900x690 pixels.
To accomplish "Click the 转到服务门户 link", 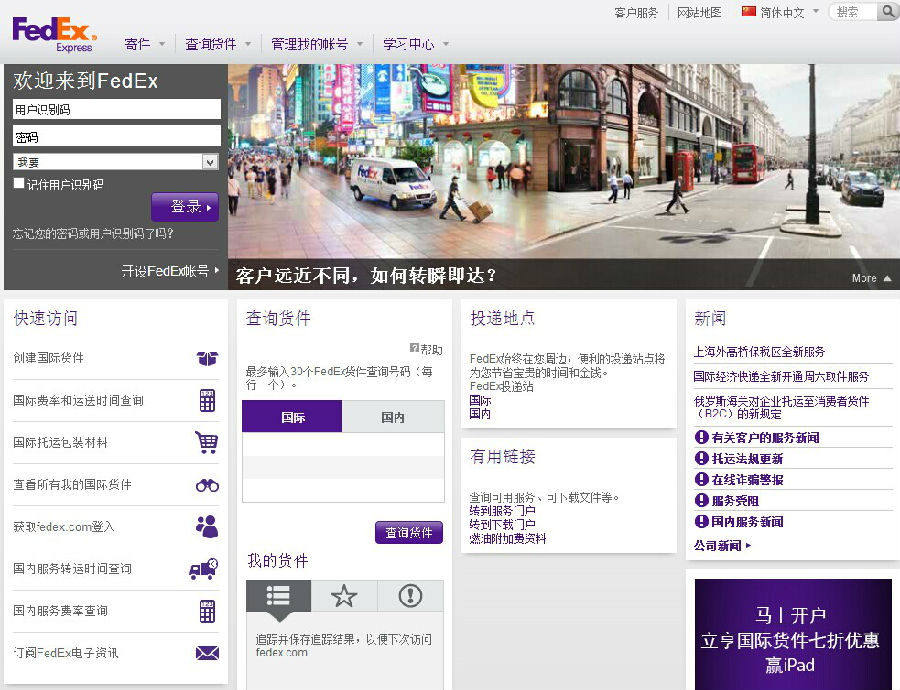I will [502, 510].
